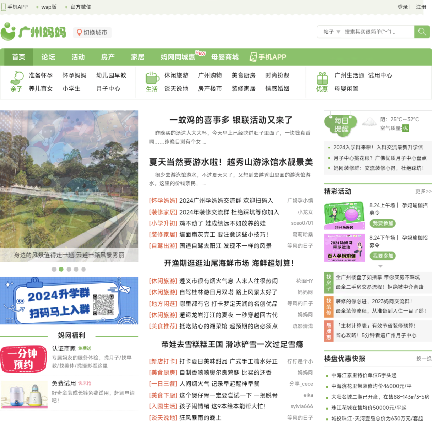Click the 登录 link at top right

point(403,7)
